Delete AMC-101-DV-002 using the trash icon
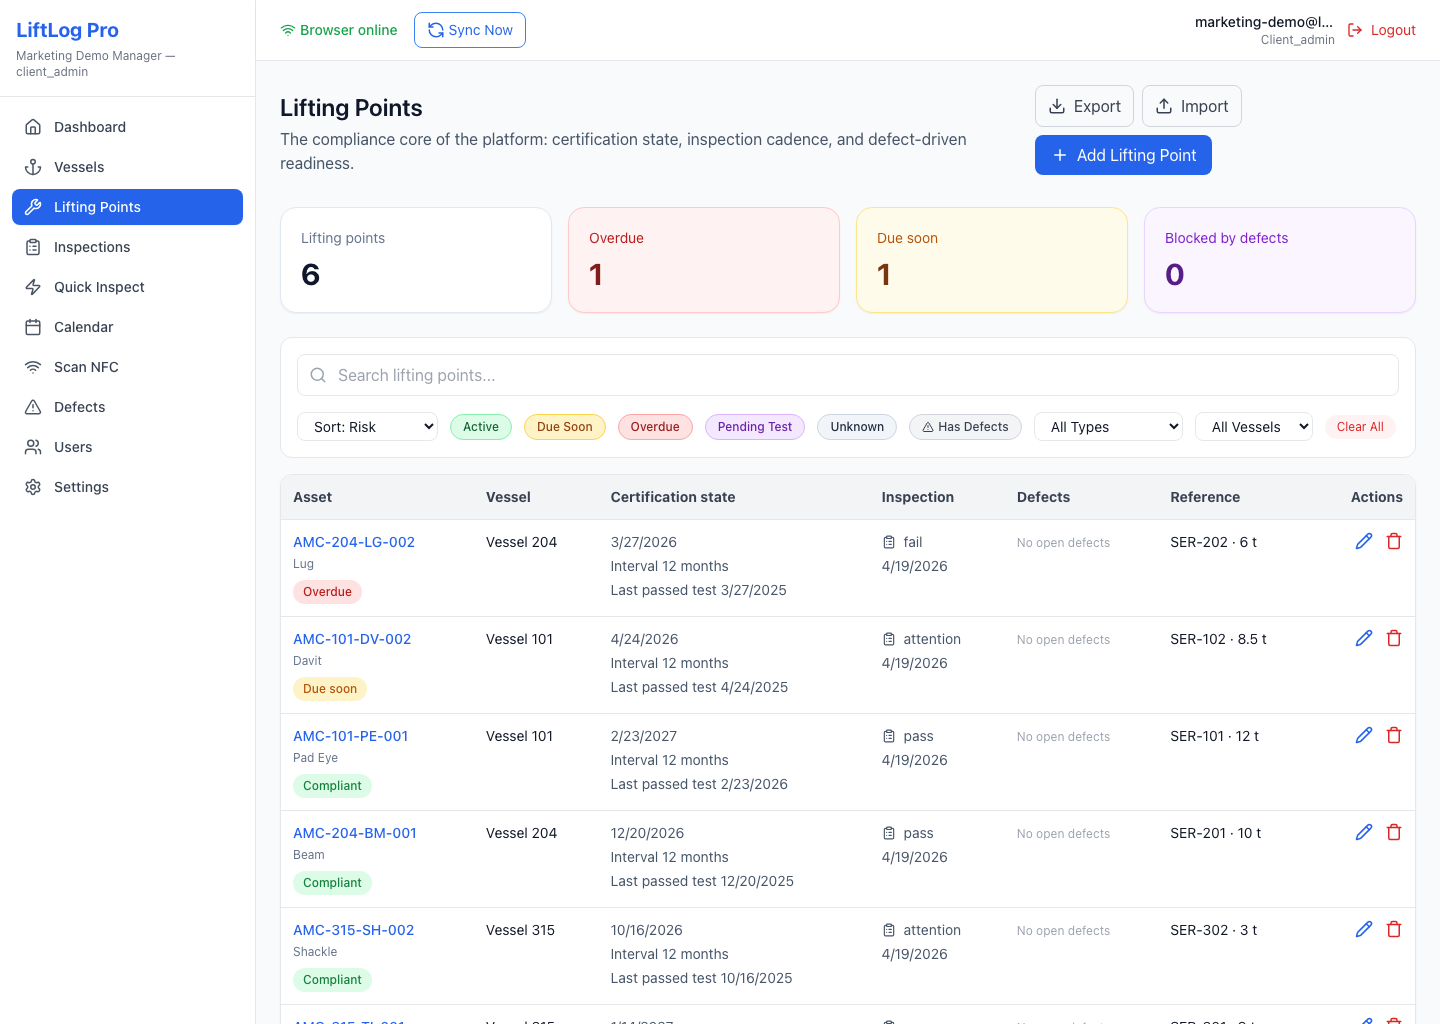Viewport: 1440px width, 1024px height. (1394, 638)
